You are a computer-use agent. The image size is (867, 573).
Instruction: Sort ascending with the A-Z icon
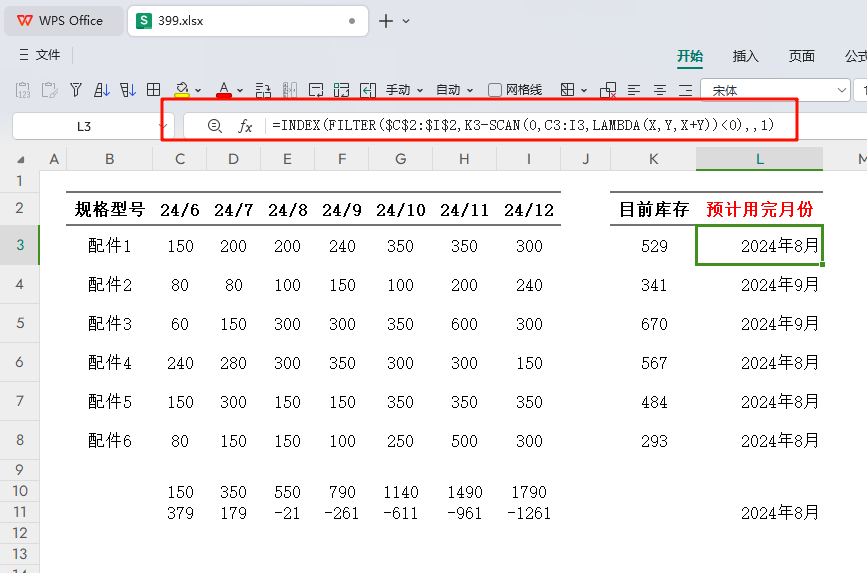pos(102,90)
